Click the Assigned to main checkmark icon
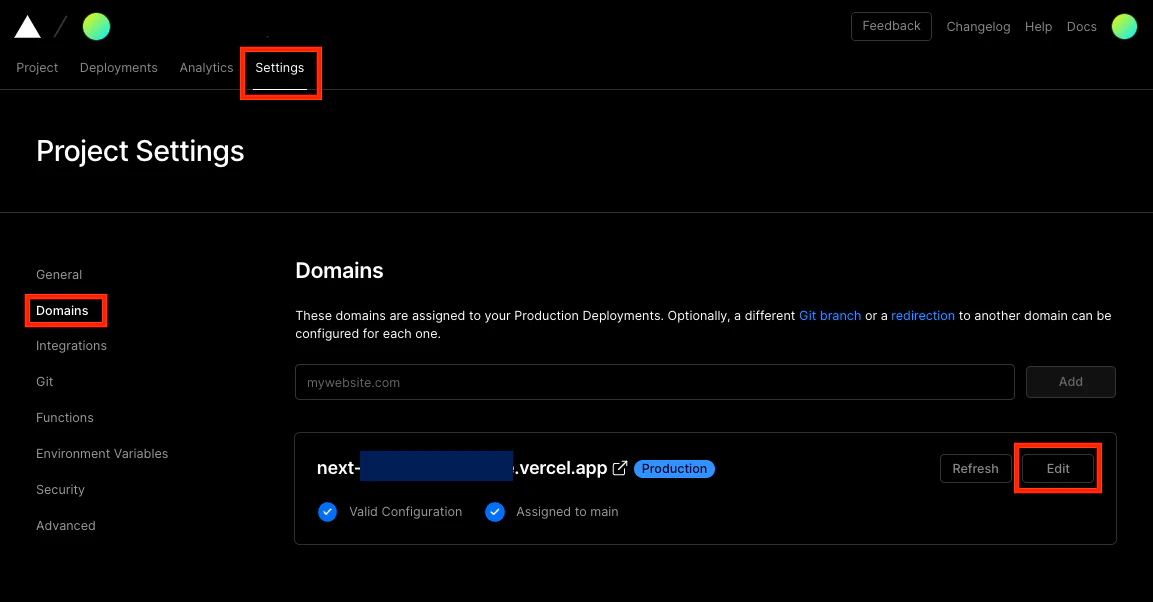This screenshot has width=1153, height=602. pyautogui.click(x=495, y=512)
